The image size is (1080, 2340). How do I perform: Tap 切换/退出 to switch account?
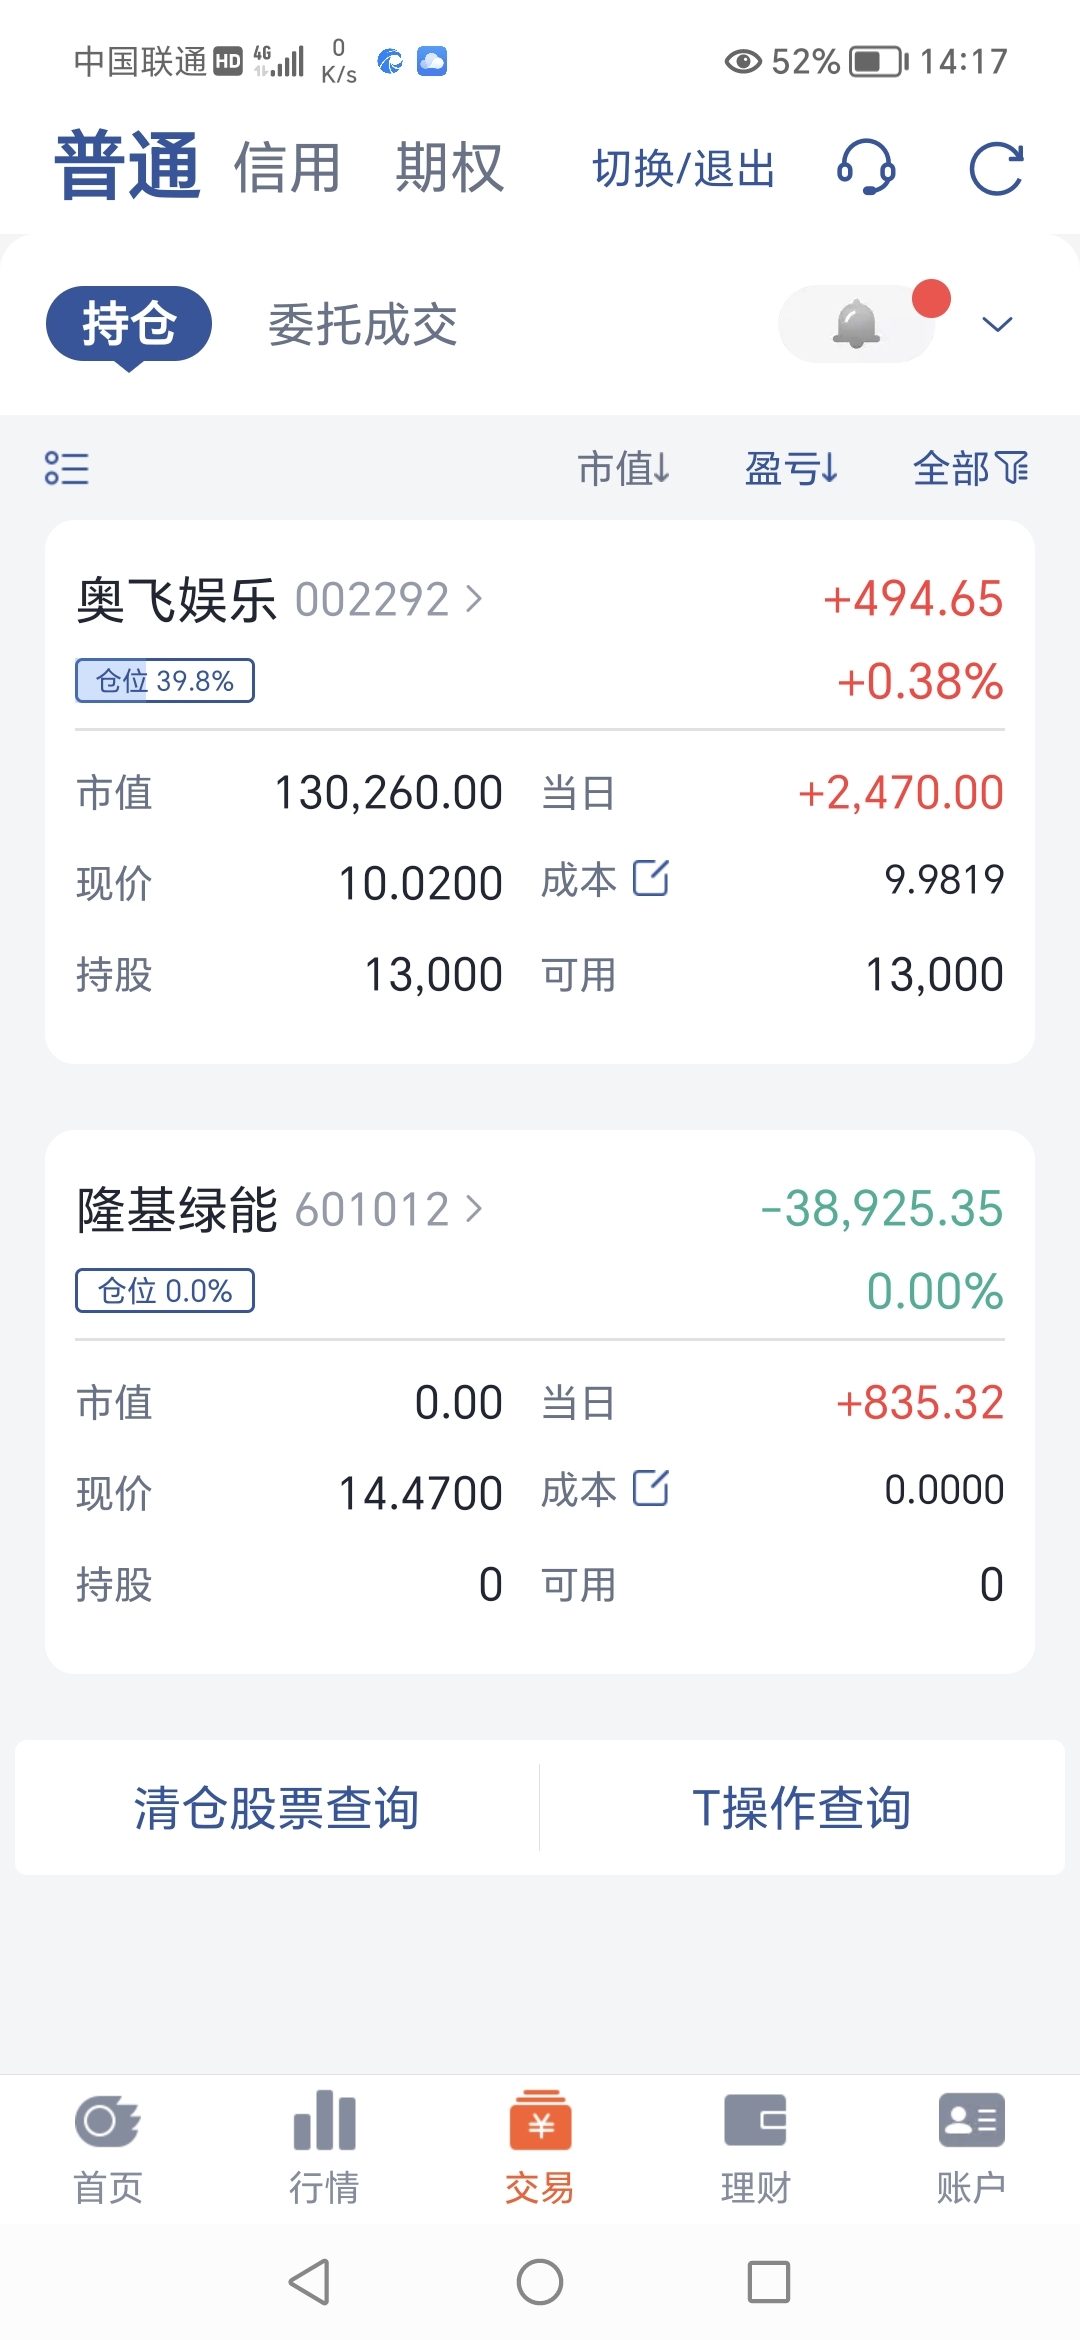tap(684, 168)
